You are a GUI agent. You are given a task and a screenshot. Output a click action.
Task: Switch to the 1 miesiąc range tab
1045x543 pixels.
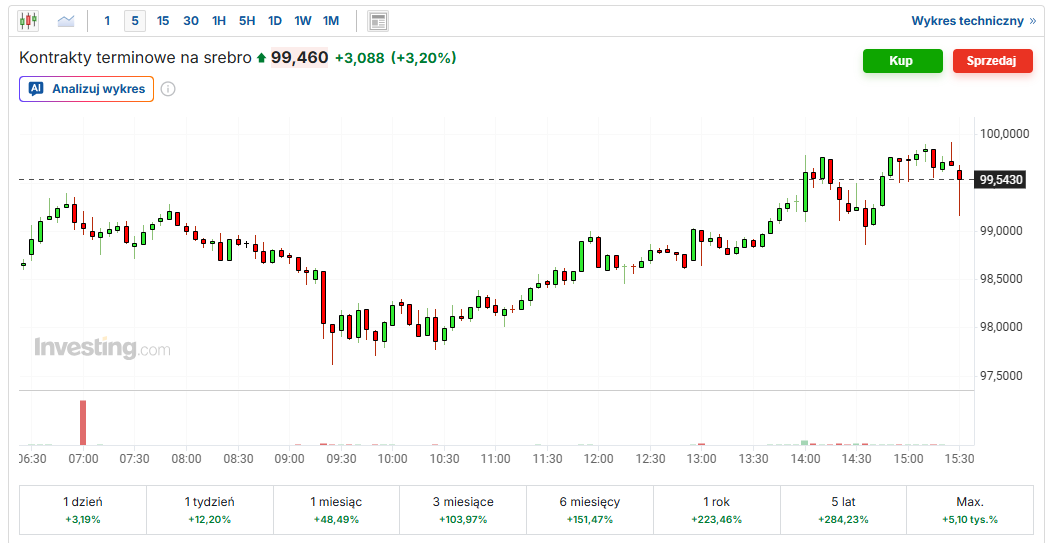(x=336, y=510)
